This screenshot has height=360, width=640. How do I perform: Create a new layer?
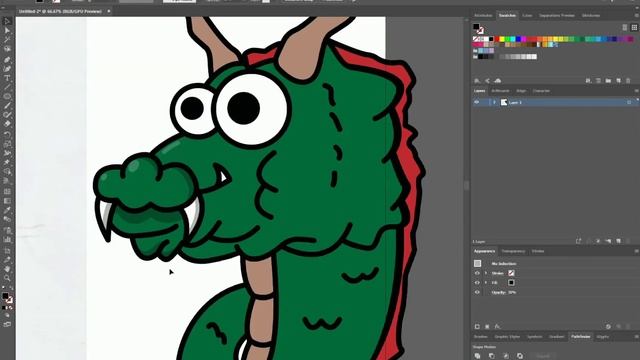pos(618,241)
